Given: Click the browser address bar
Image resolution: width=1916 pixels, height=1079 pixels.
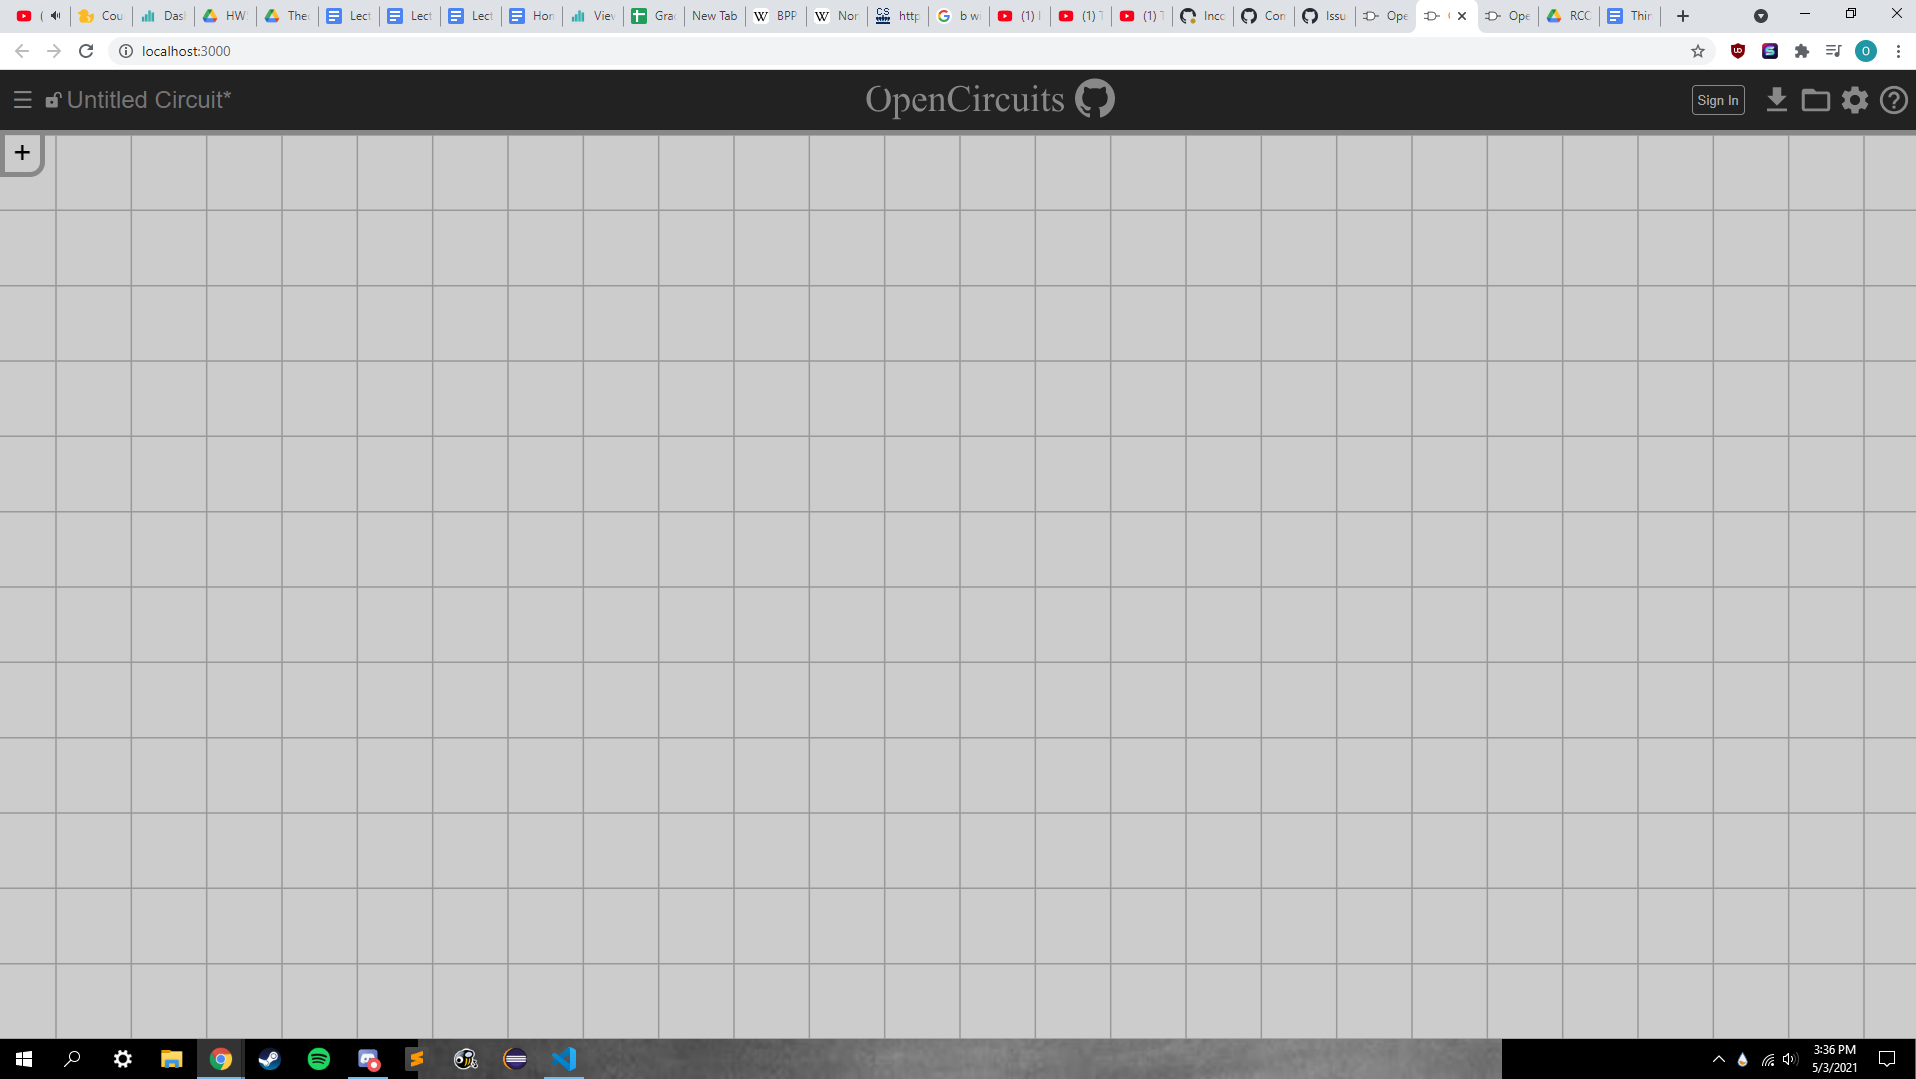Looking at the screenshot, I should tap(400, 51).
